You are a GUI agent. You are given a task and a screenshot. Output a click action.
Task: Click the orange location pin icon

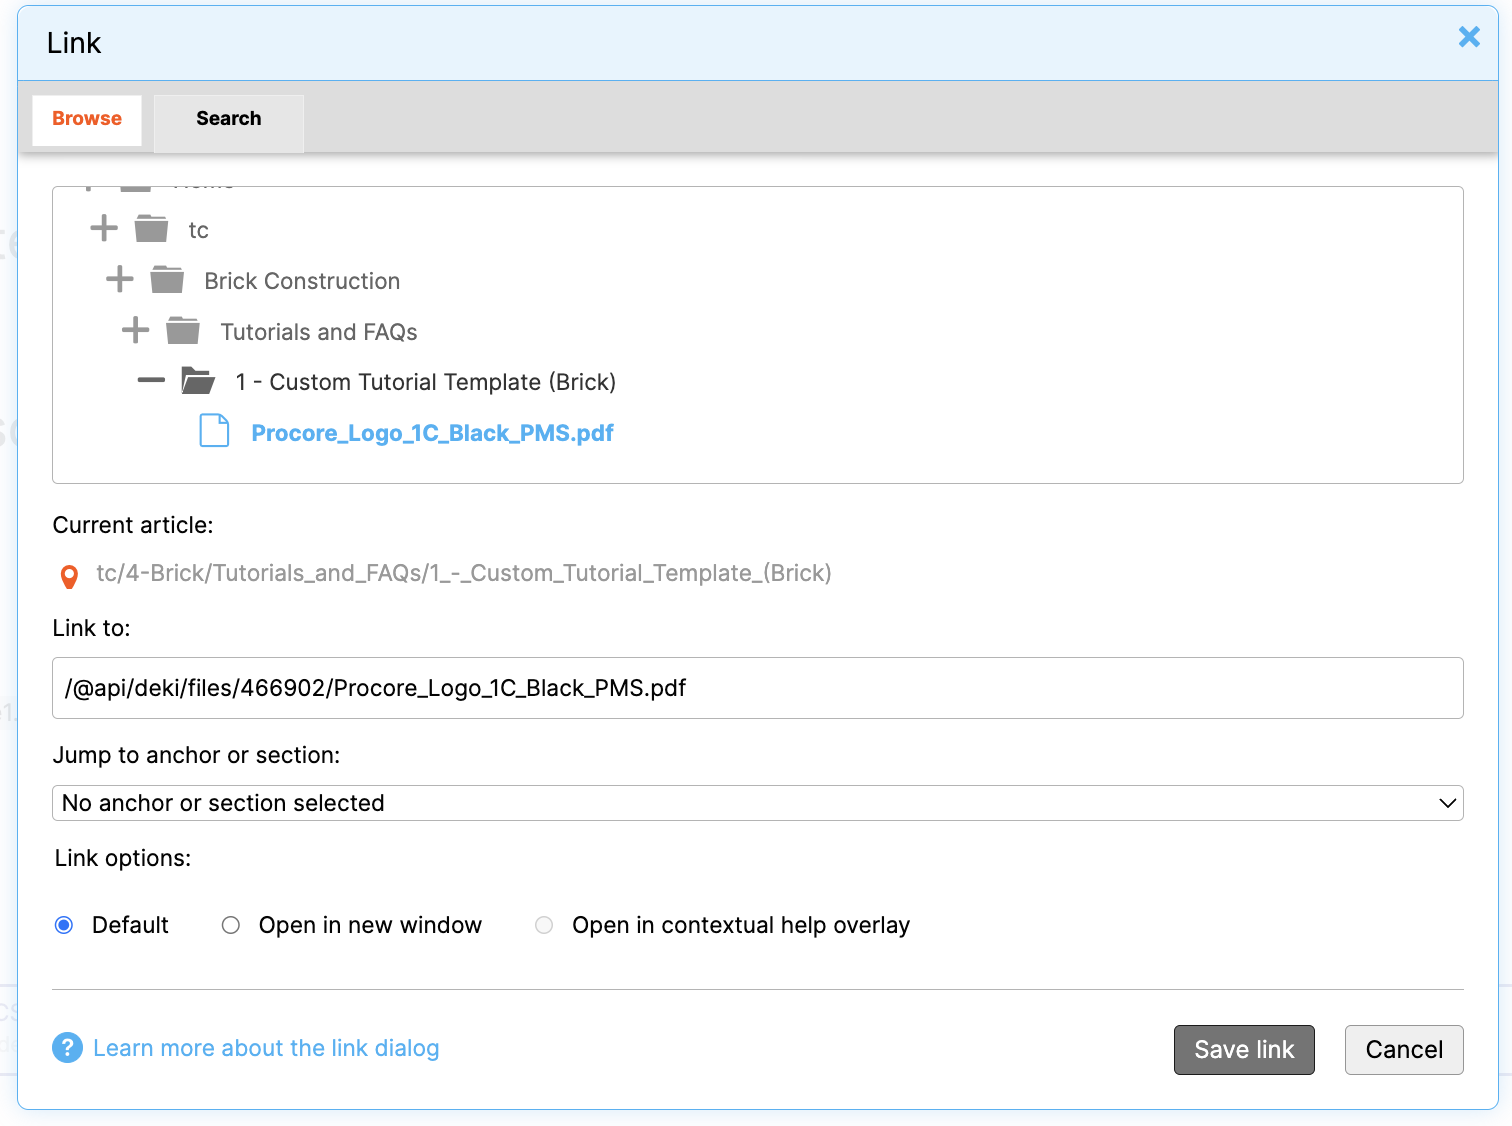pos(69,576)
